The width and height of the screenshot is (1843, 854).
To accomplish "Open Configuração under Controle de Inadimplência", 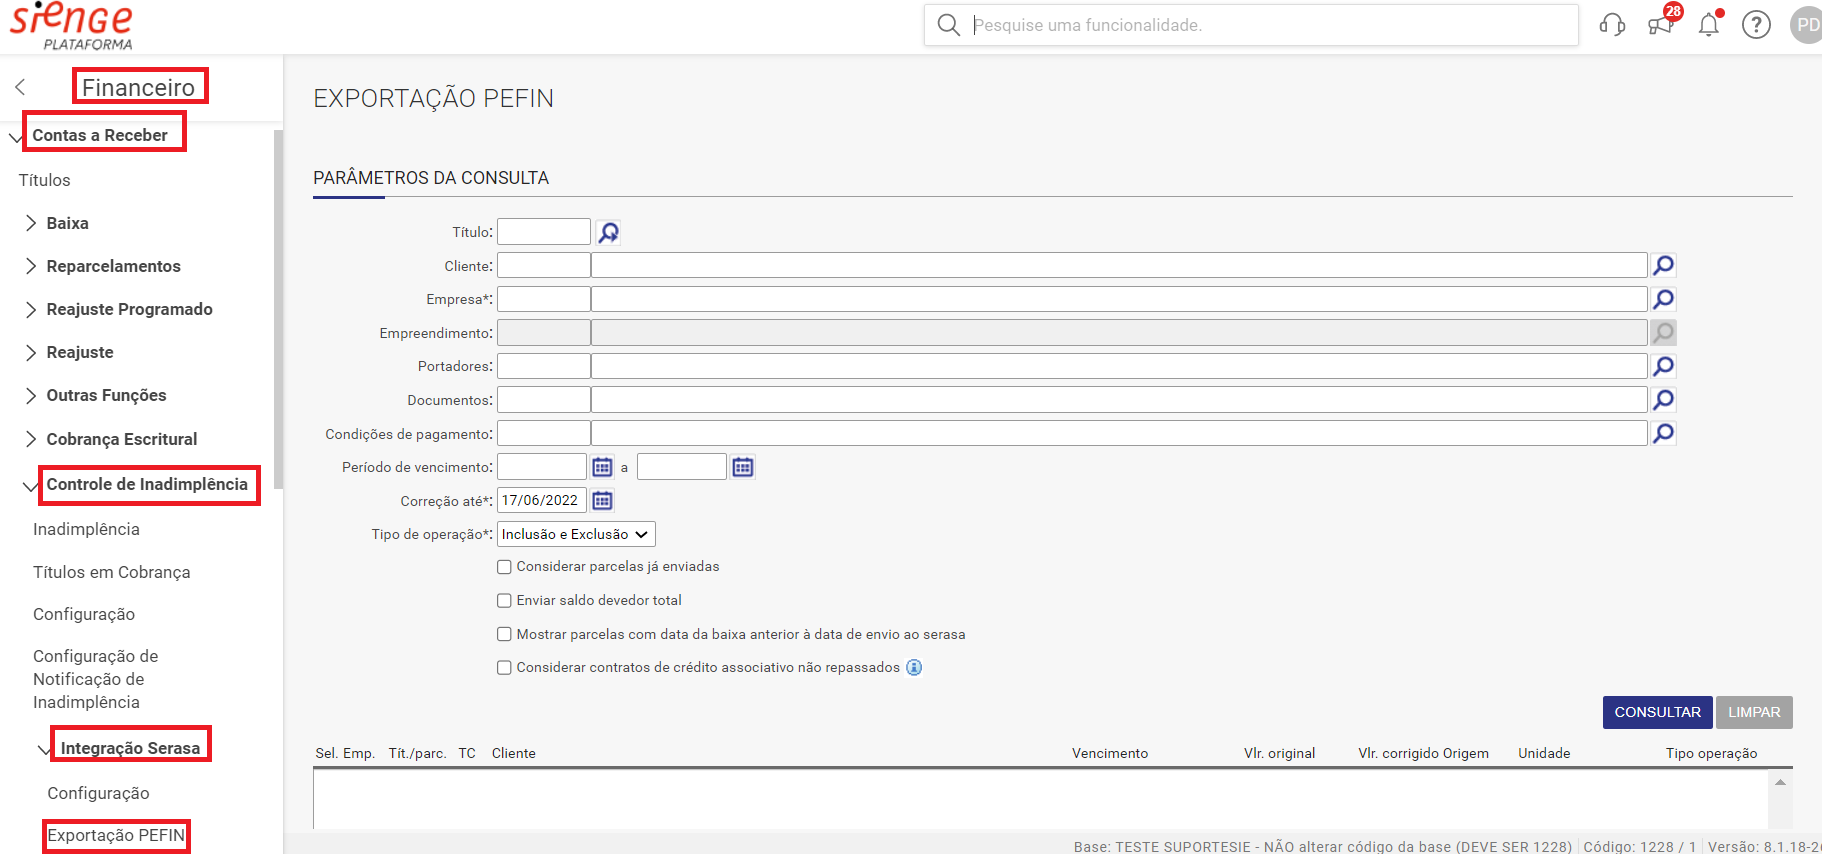I will [x=84, y=614].
